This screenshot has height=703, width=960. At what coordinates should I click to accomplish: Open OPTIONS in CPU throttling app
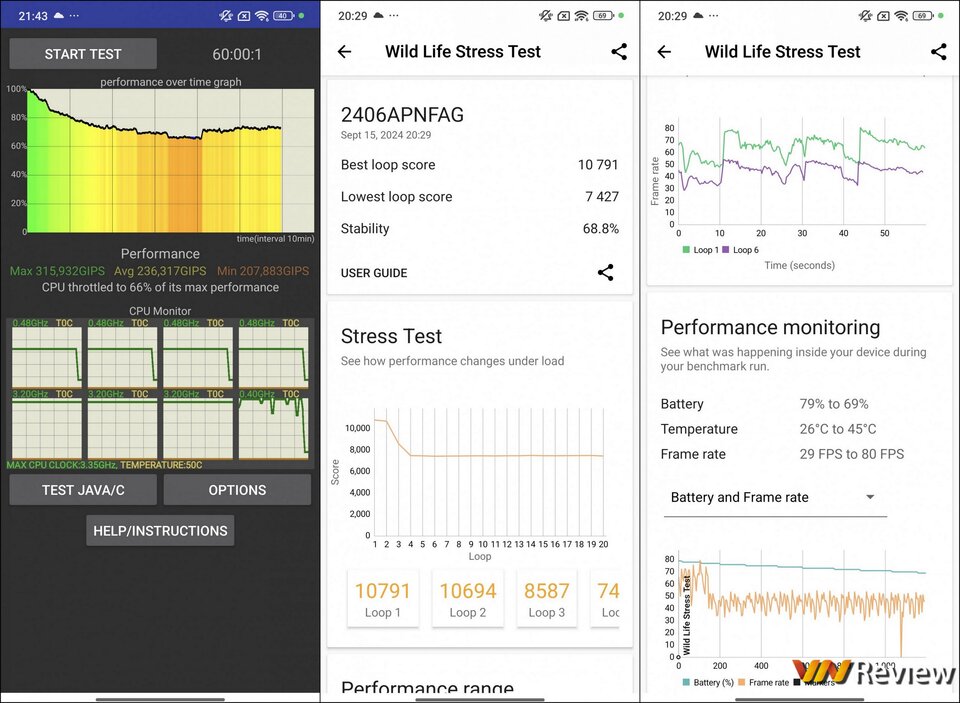point(237,490)
